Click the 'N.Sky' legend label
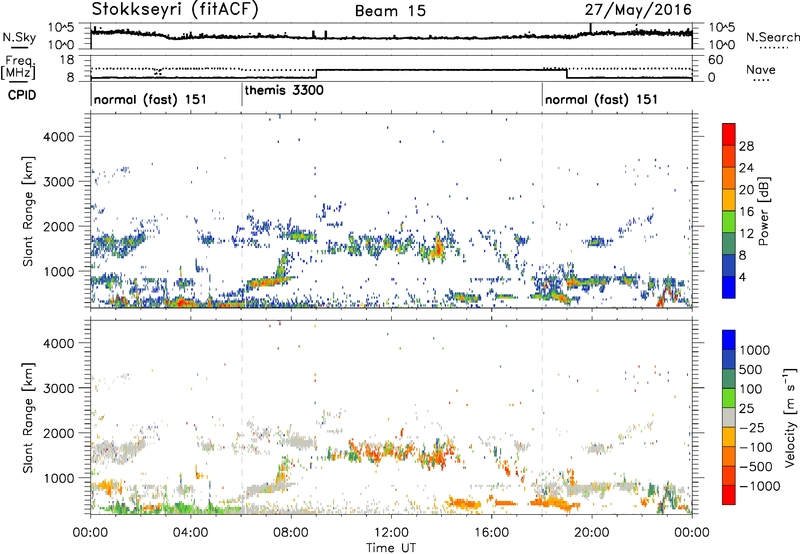 pyautogui.click(x=19, y=37)
